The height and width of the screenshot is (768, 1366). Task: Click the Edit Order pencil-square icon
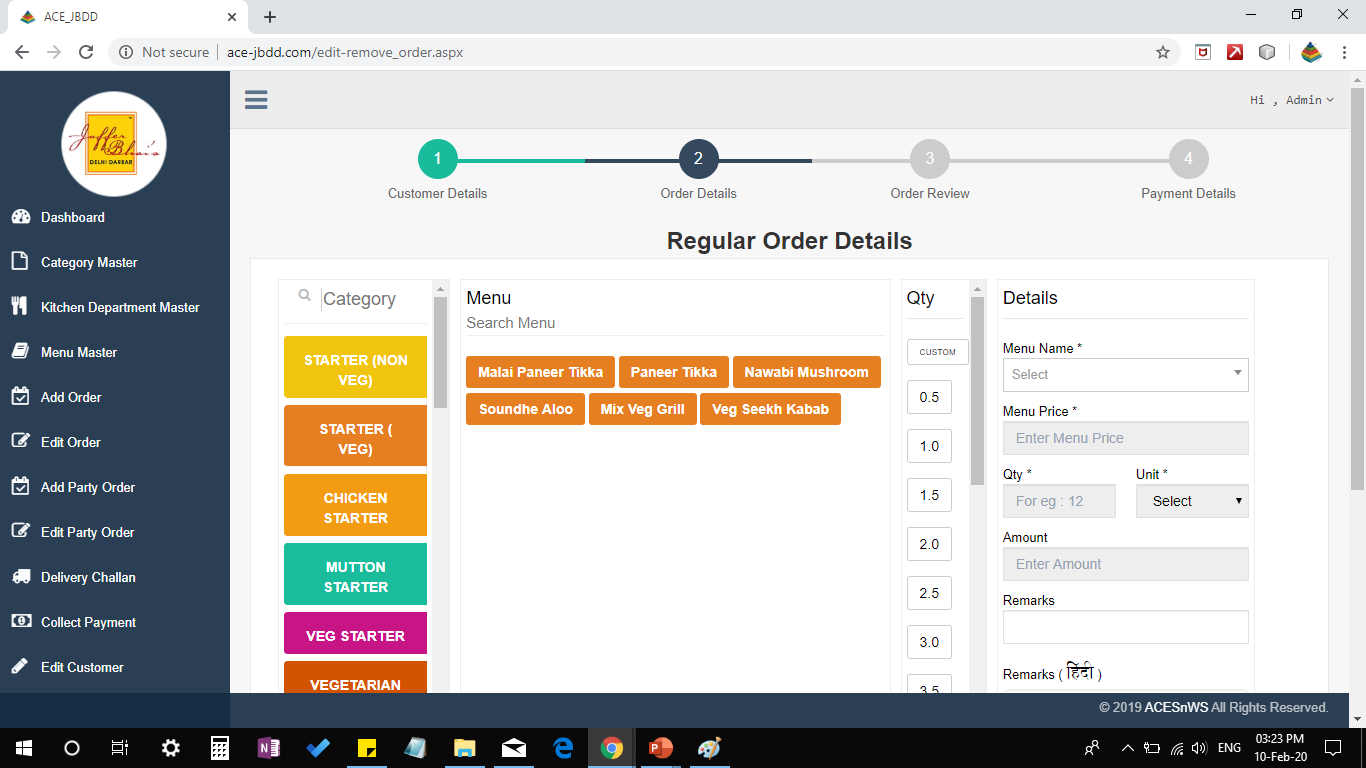(x=20, y=441)
